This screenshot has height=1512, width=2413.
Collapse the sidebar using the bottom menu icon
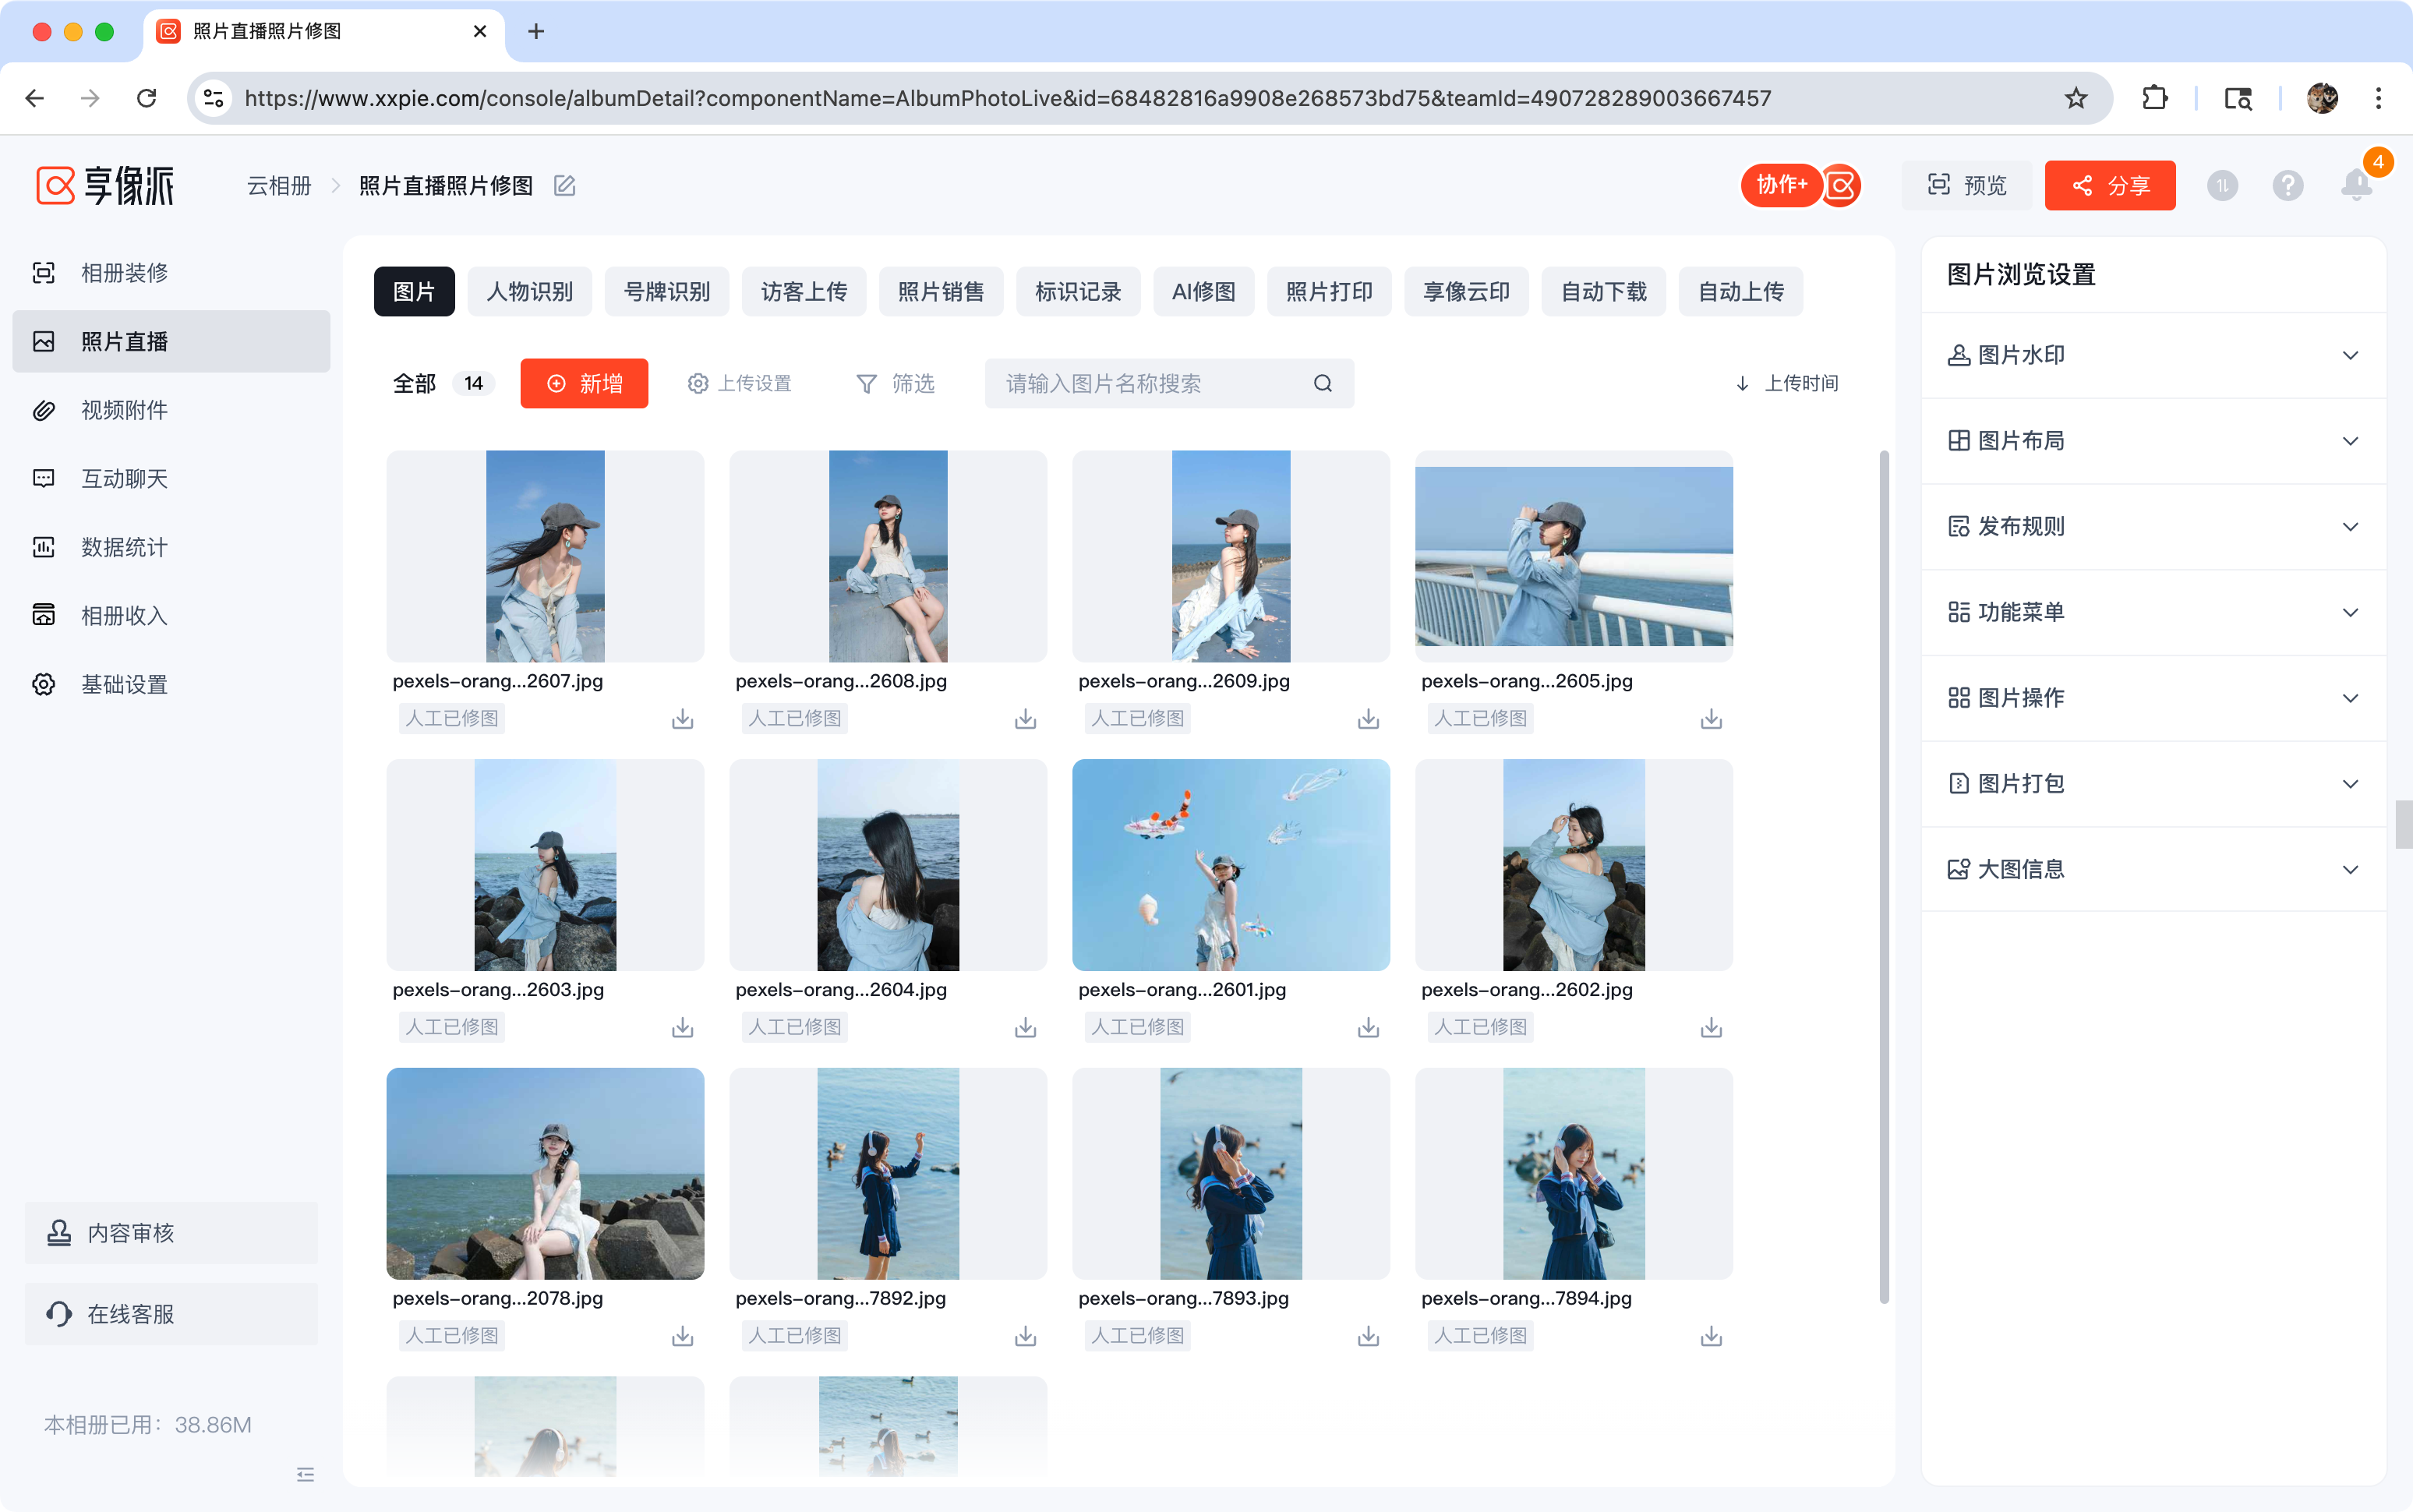305,1474
